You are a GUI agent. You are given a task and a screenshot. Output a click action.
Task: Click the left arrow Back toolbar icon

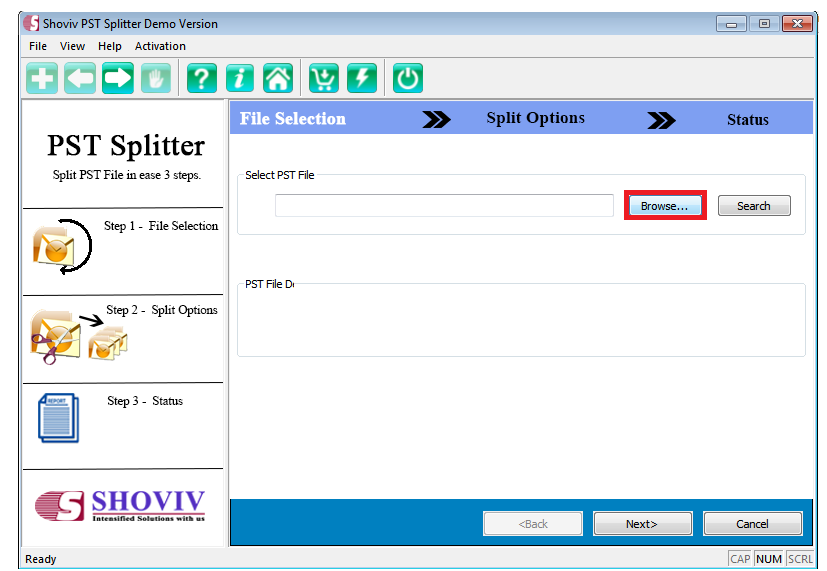pos(80,79)
